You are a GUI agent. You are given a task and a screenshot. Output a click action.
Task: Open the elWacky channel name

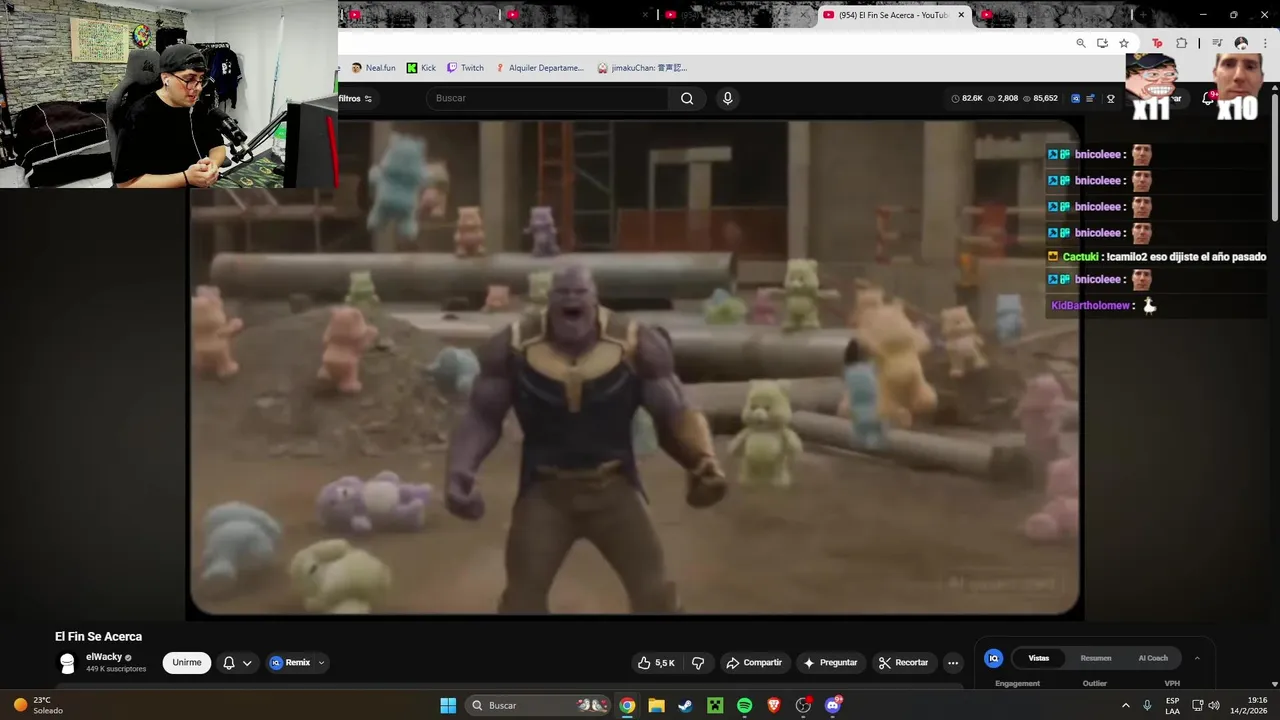coord(103,657)
